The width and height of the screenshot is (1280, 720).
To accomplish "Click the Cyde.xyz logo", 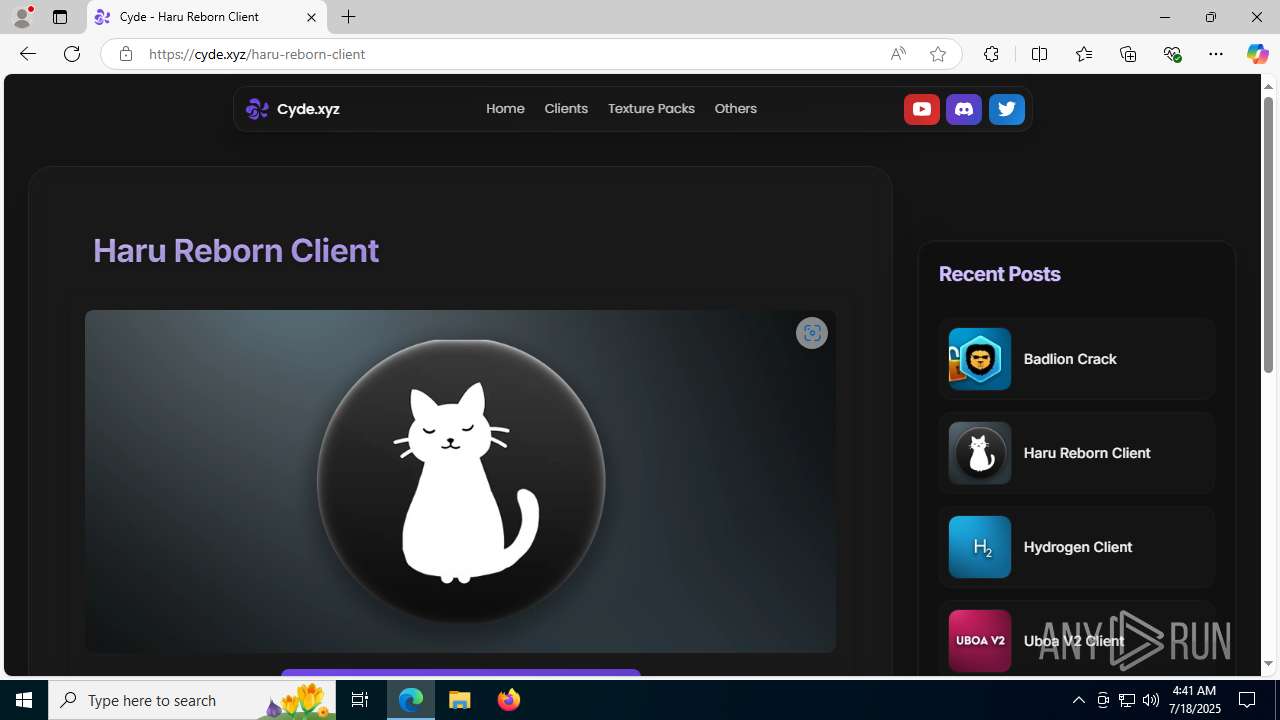I will [x=293, y=109].
